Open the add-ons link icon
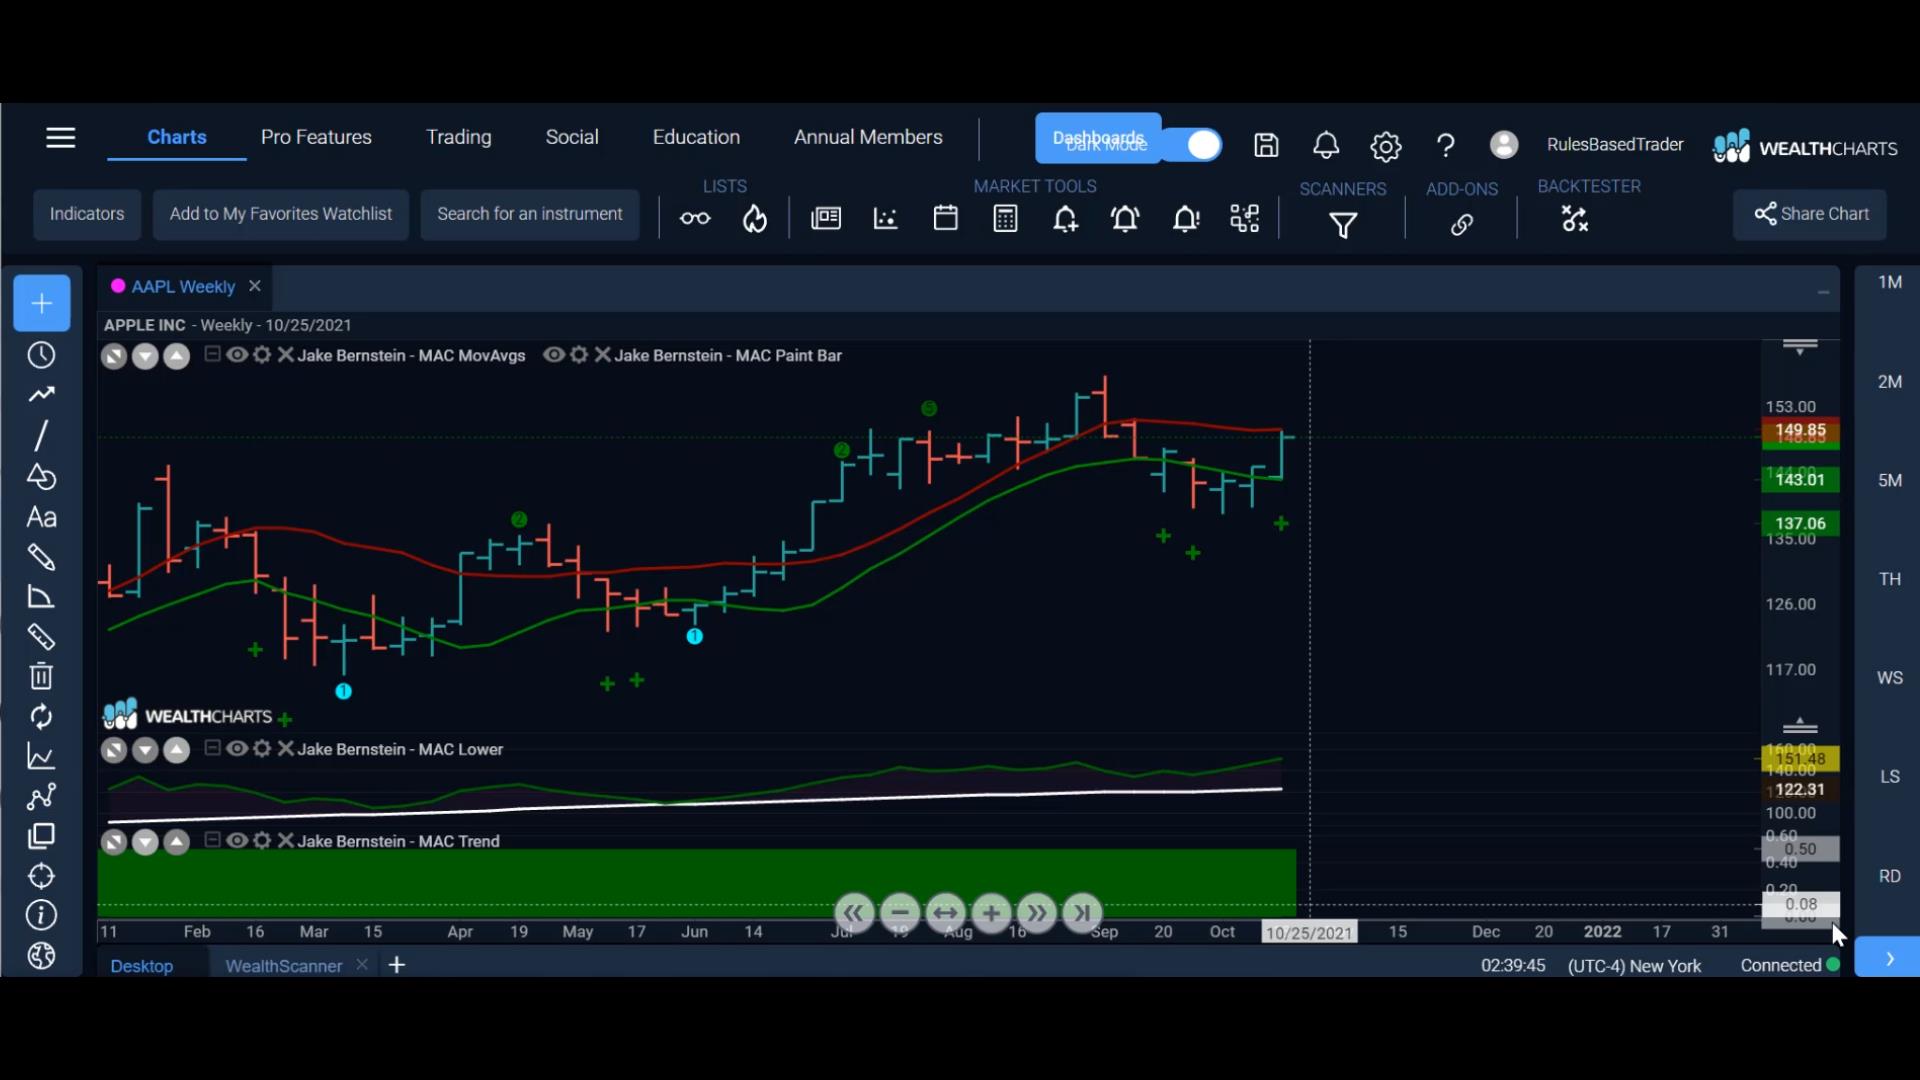 (x=1462, y=224)
